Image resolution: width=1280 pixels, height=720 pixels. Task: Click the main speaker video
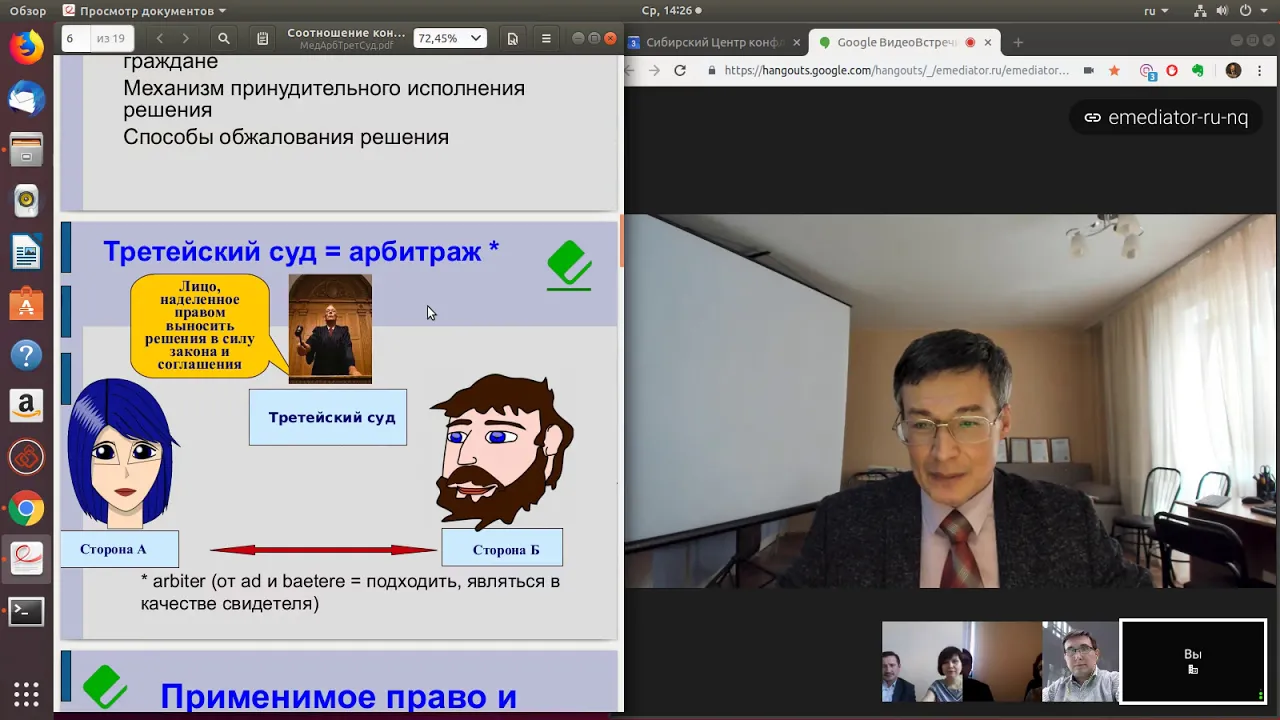coord(951,400)
